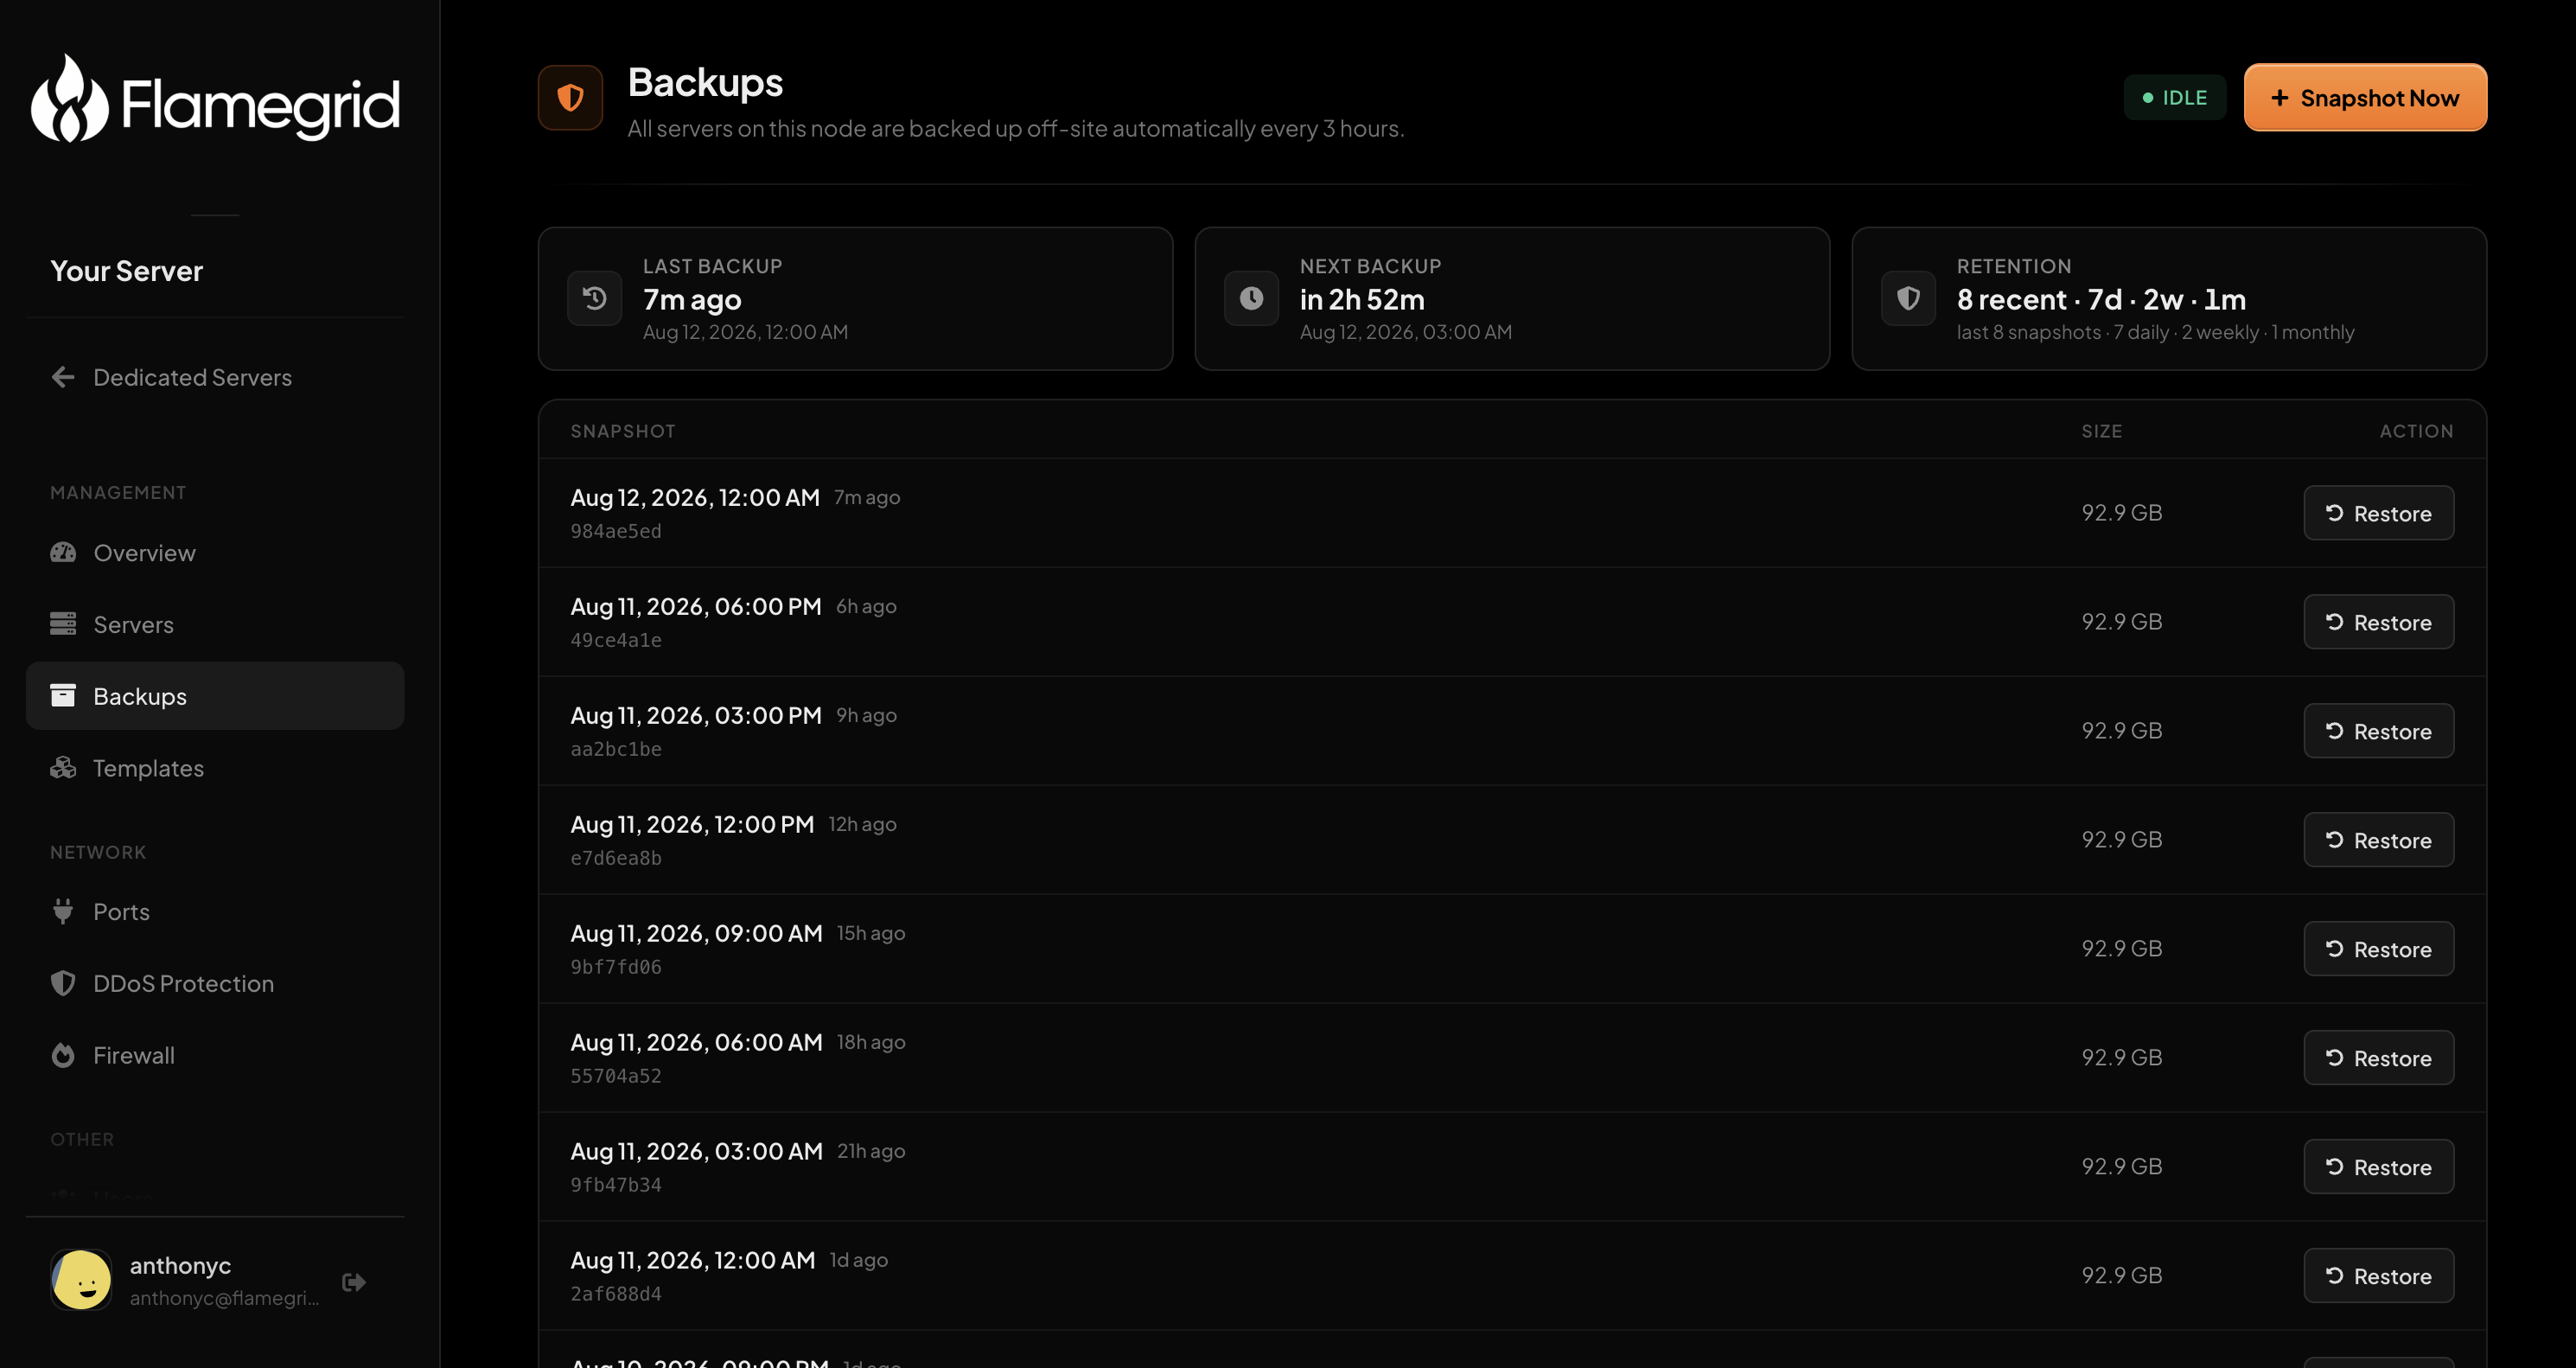Click the 'Aug 11, 2026, 06:00 PM' timestamp
Image resolution: width=2576 pixels, height=1368 pixels.
coord(696,606)
